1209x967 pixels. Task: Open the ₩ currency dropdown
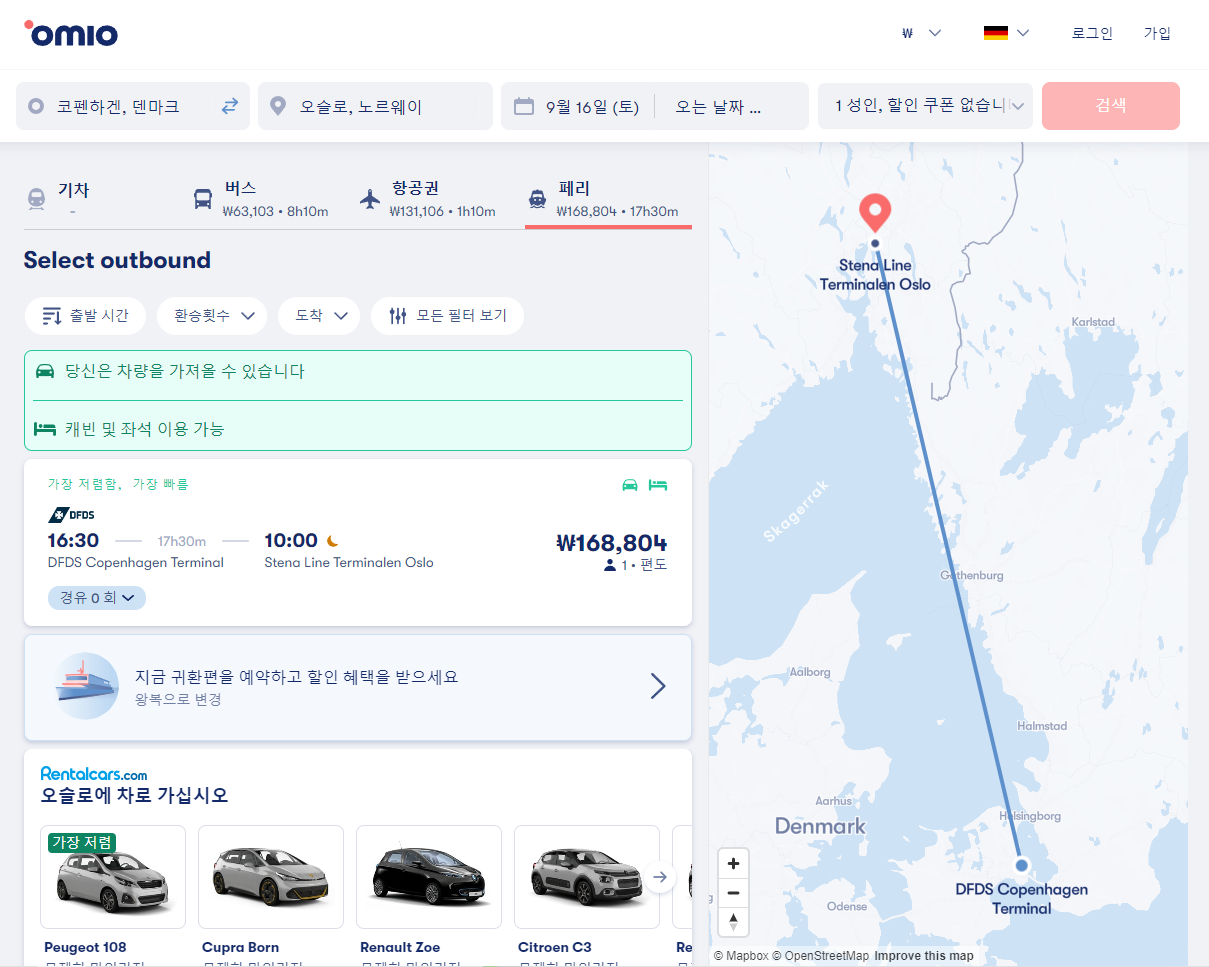tap(921, 33)
